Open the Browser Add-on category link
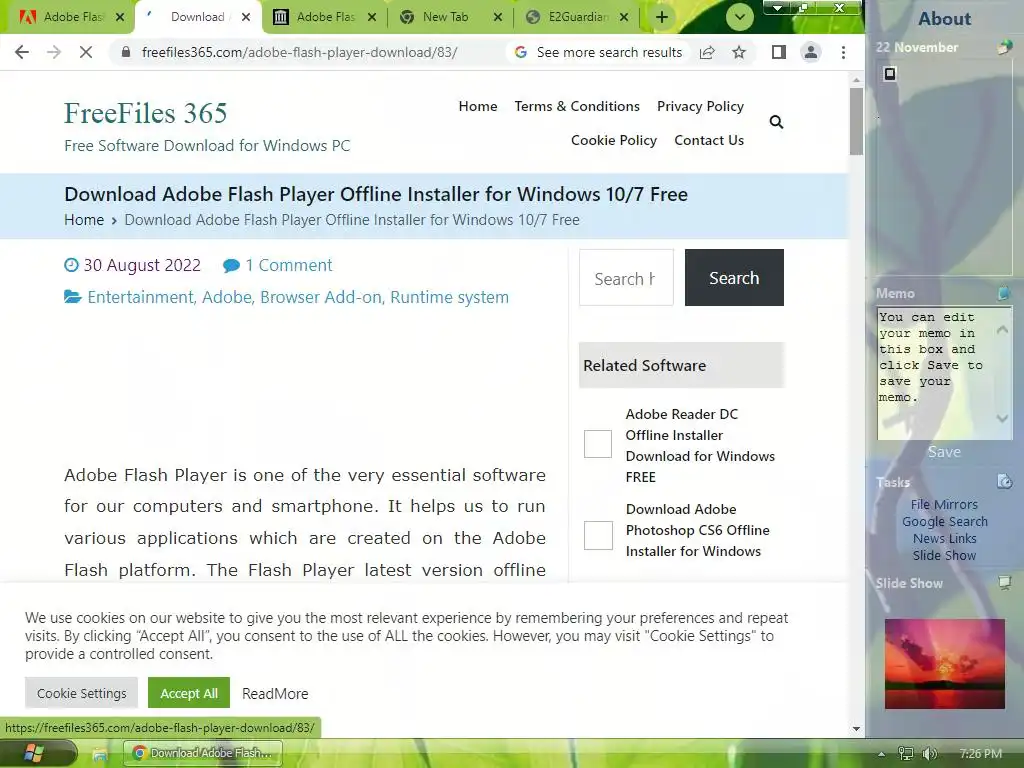This screenshot has width=1024, height=768. [x=321, y=297]
